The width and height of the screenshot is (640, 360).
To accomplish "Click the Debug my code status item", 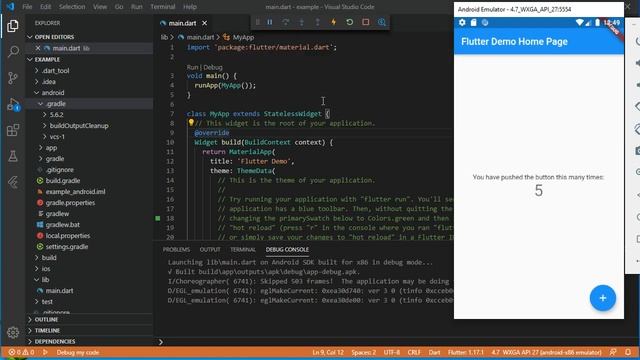I will 78,352.
